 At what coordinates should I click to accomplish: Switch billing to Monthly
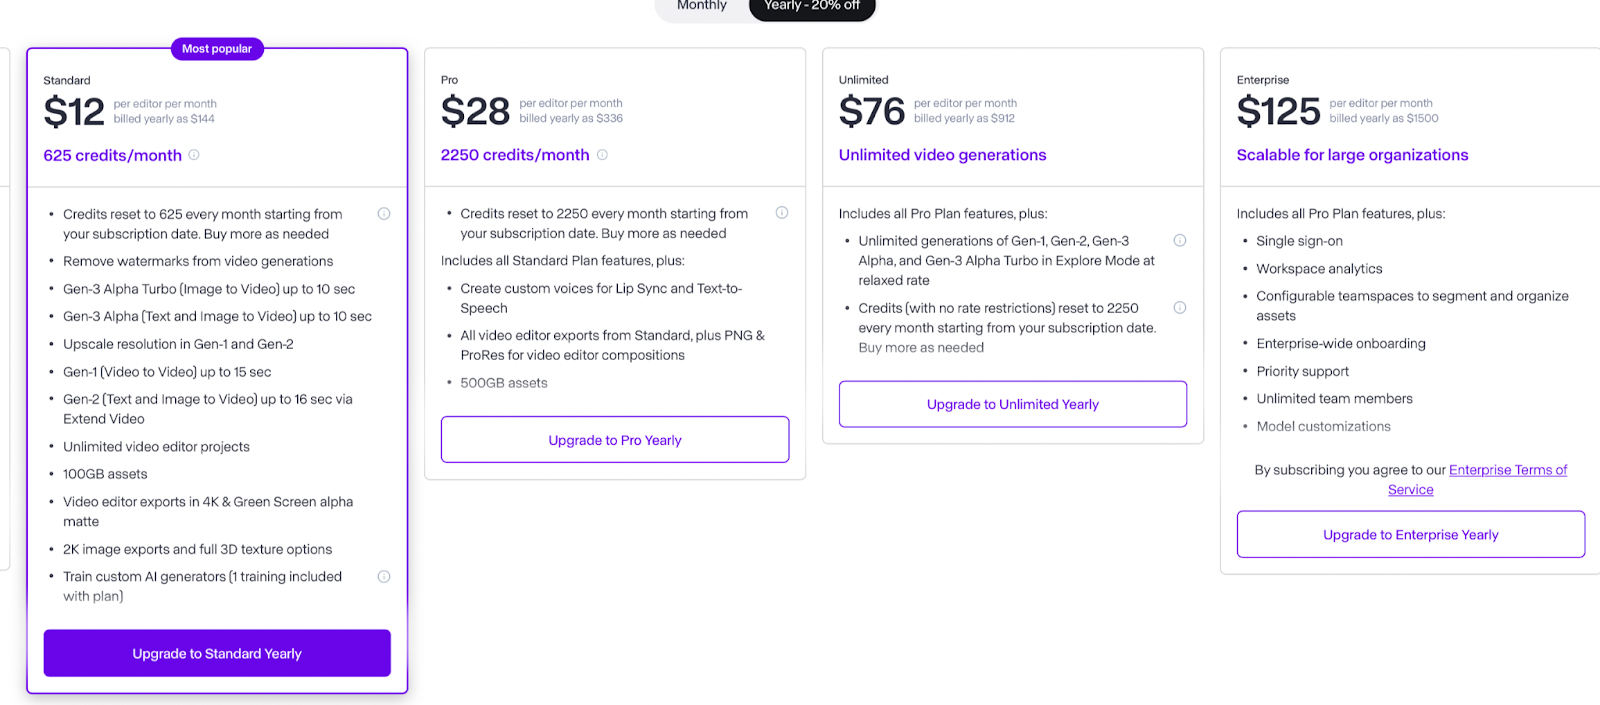tap(702, 6)
